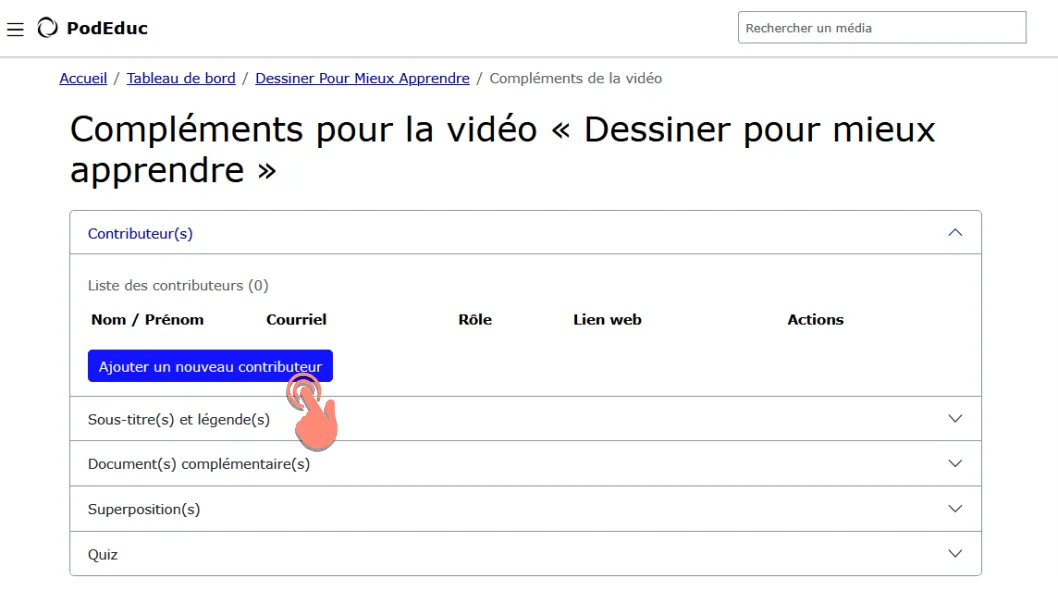1058x595 pixels.
Task: Add a new contributor with Ajouter button
Action: click(x=210, y=366)
